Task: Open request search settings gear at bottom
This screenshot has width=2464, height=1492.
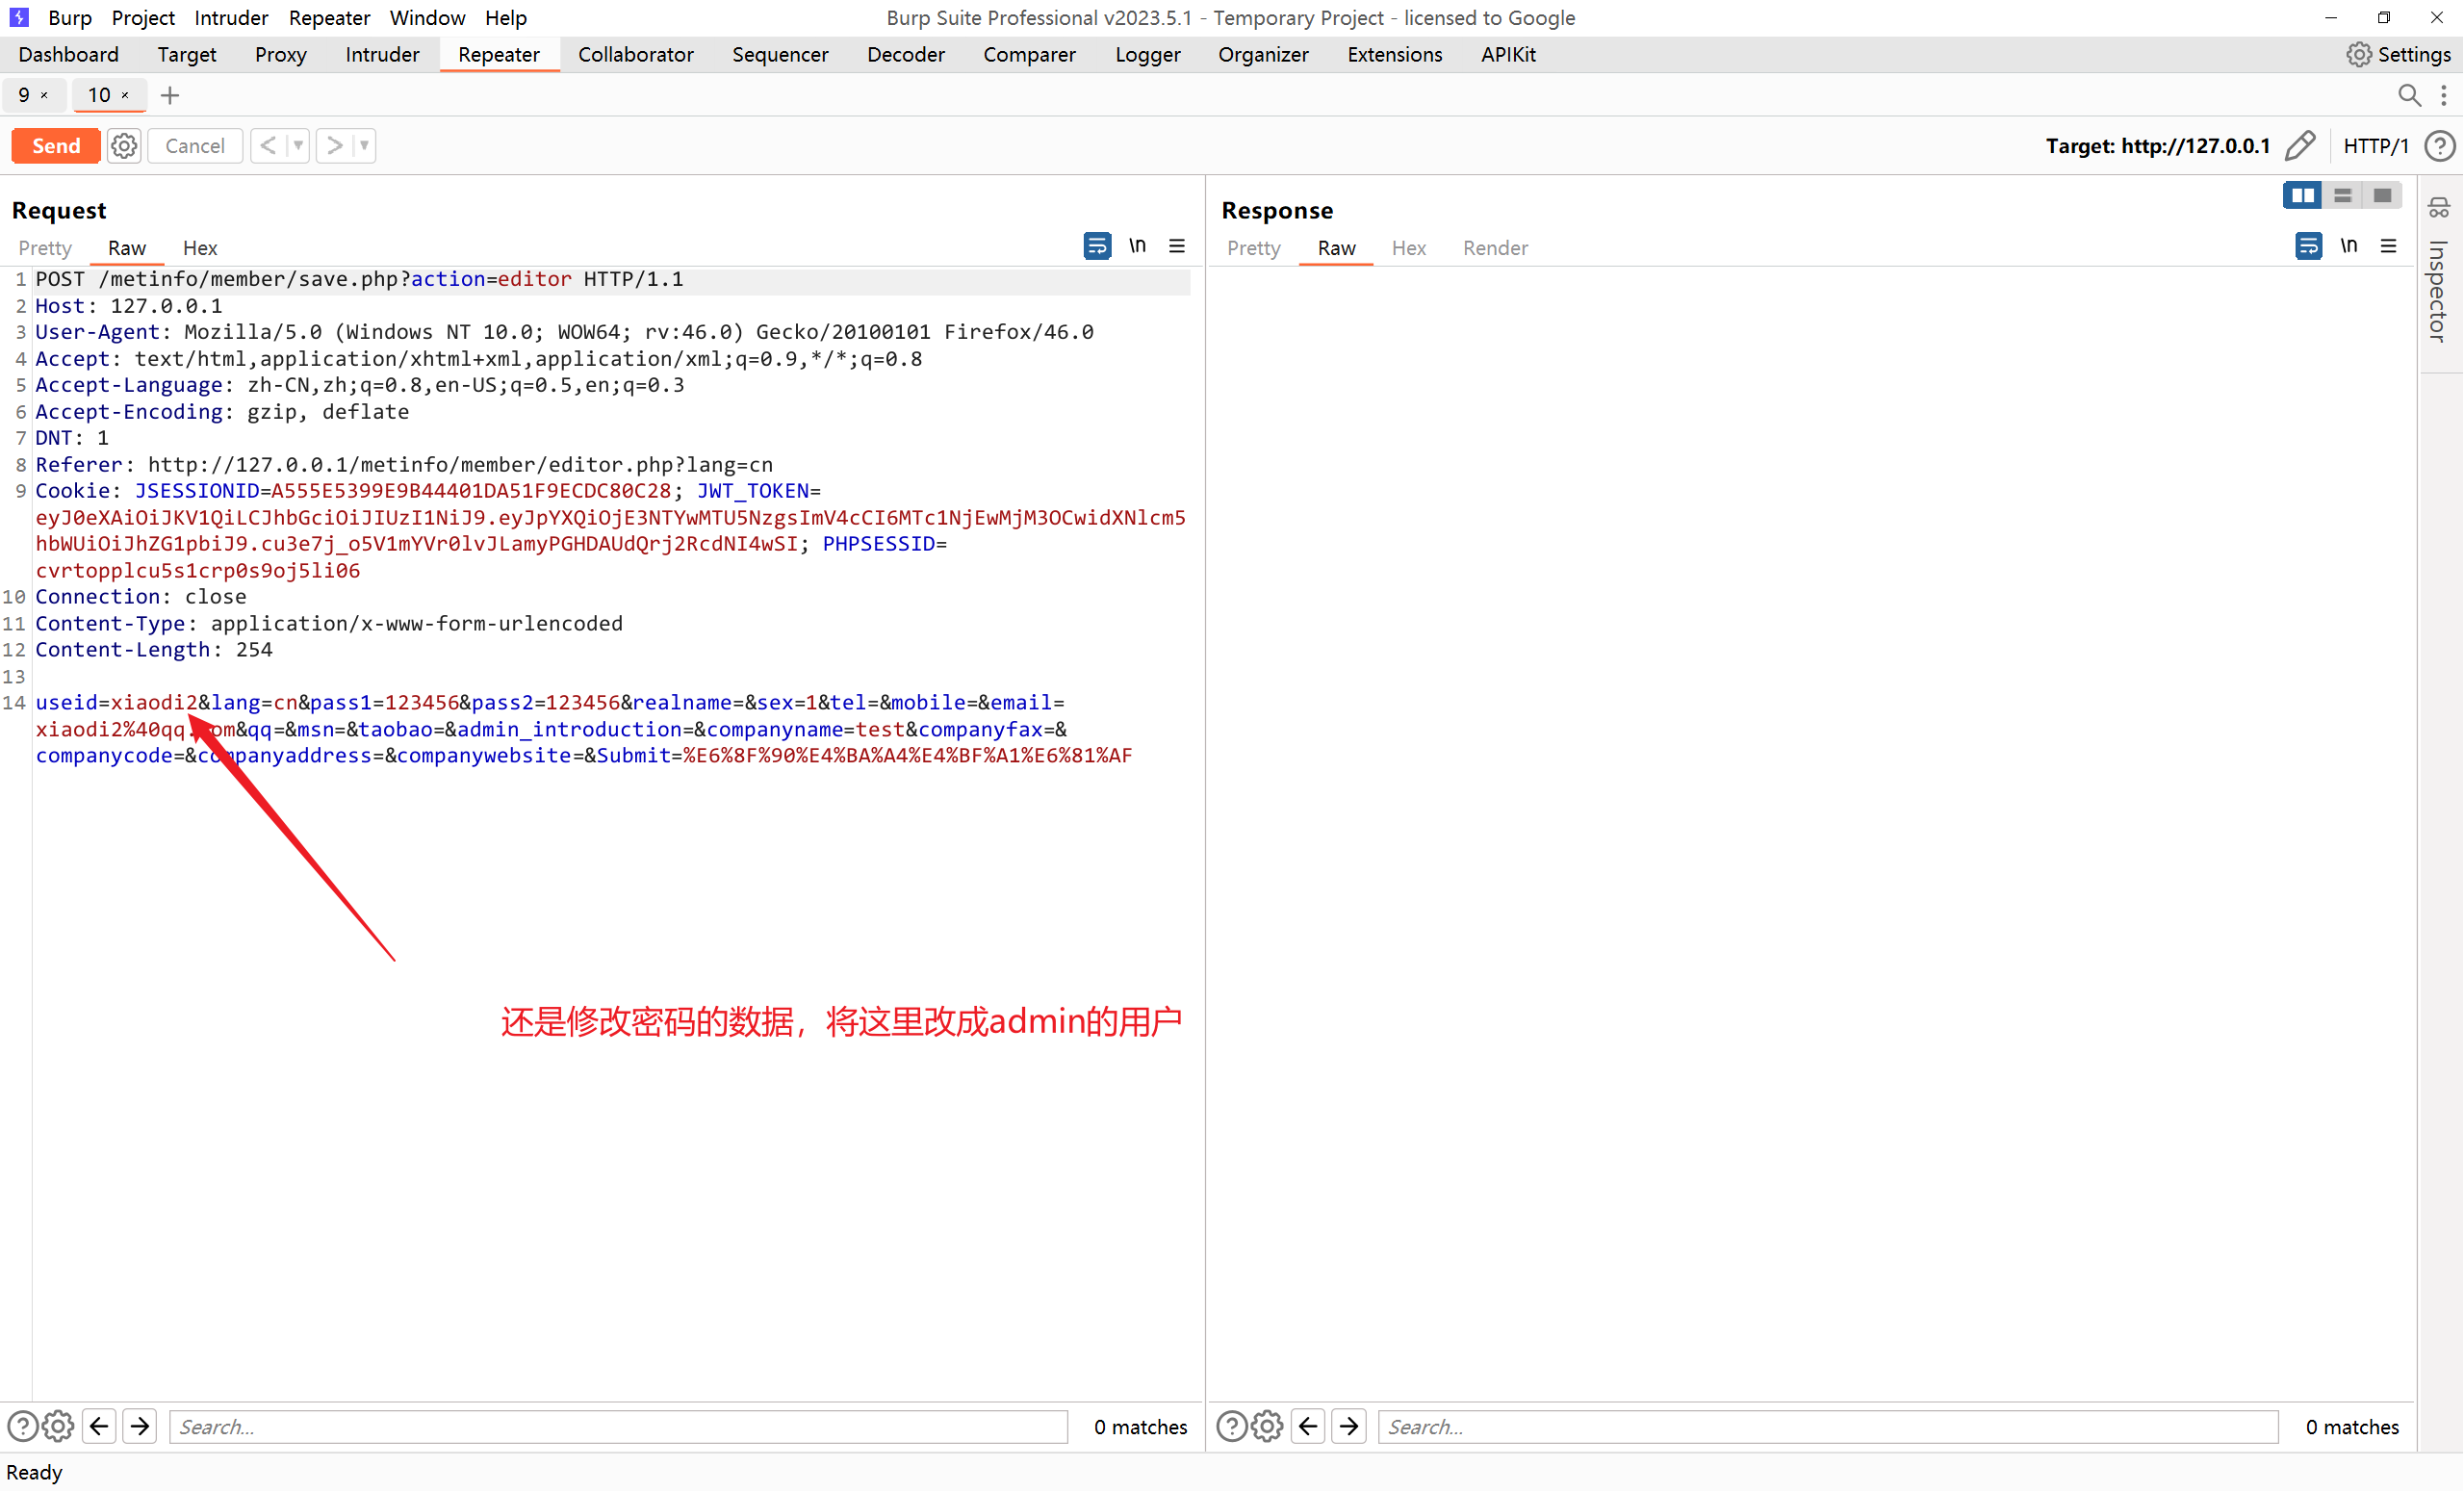Action: 59,1426
